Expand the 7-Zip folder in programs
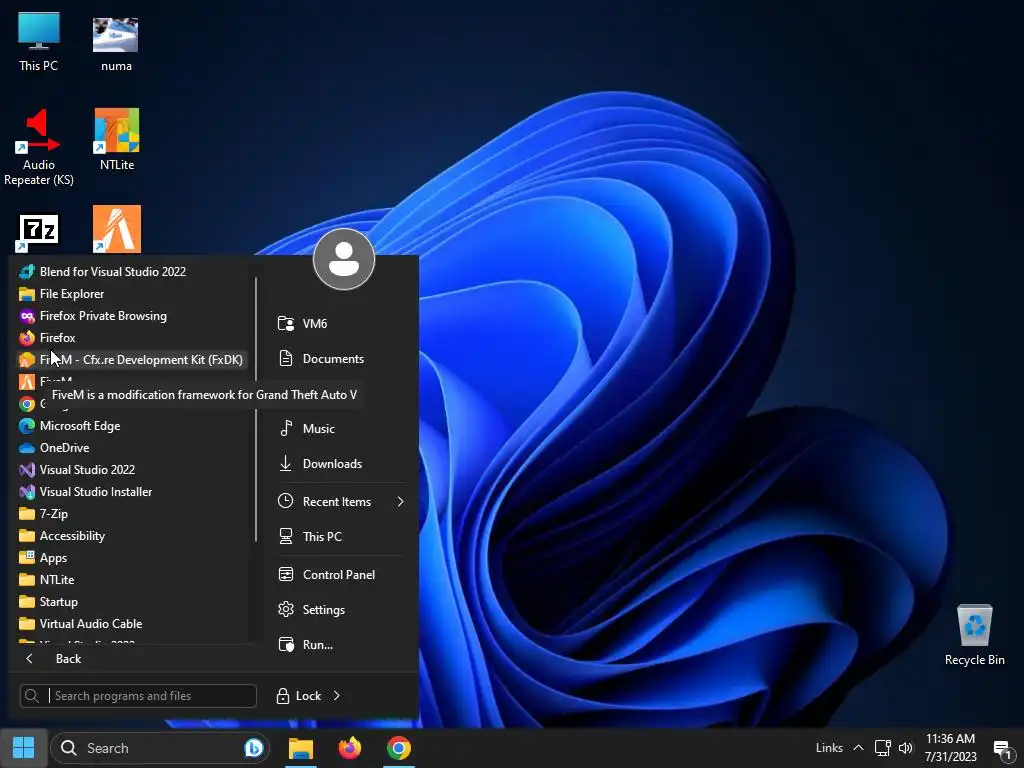 [131, 514]
